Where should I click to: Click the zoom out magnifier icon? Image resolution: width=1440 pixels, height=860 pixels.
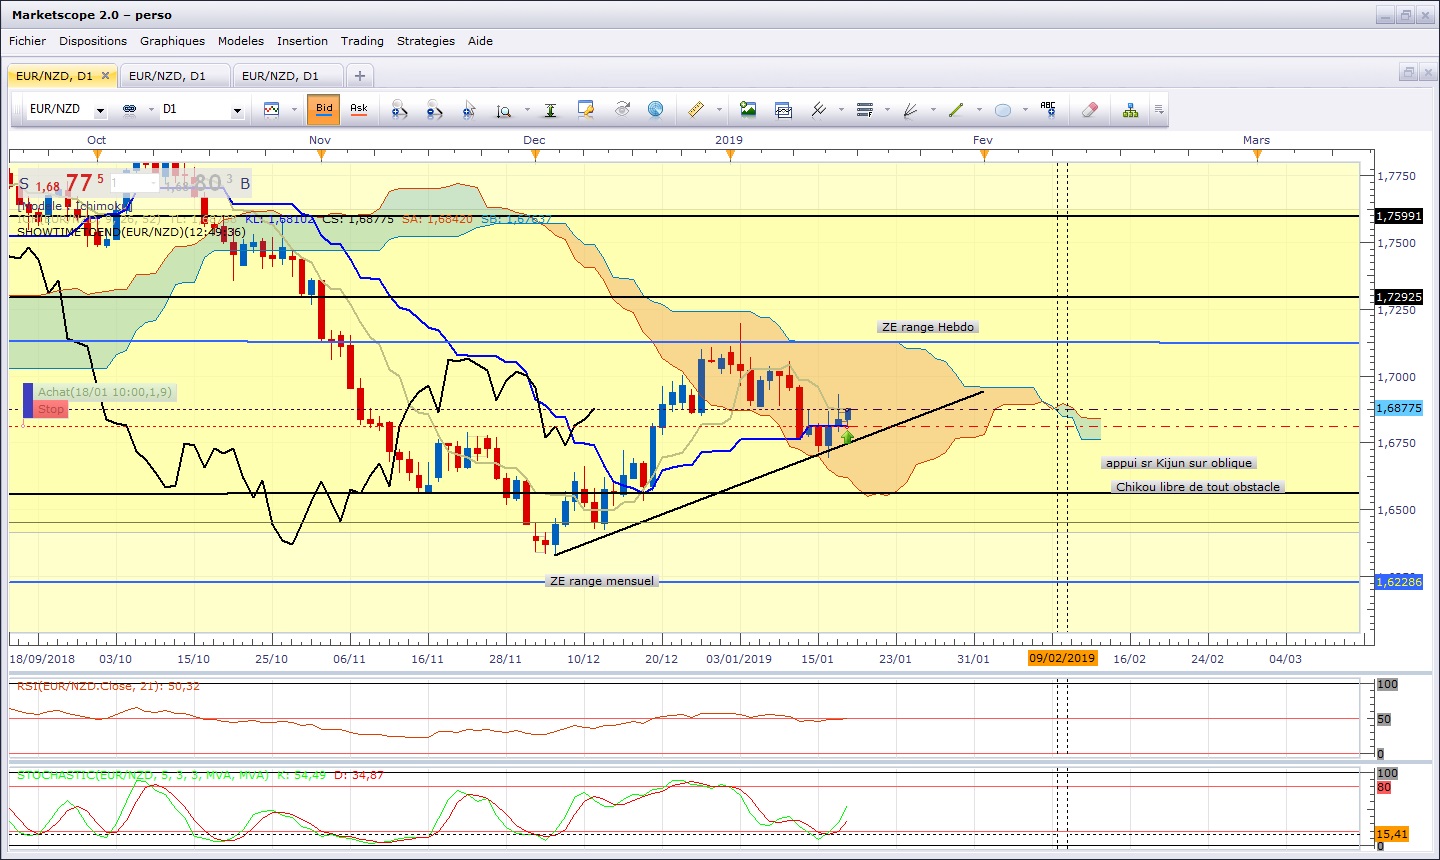coord(434,110)
